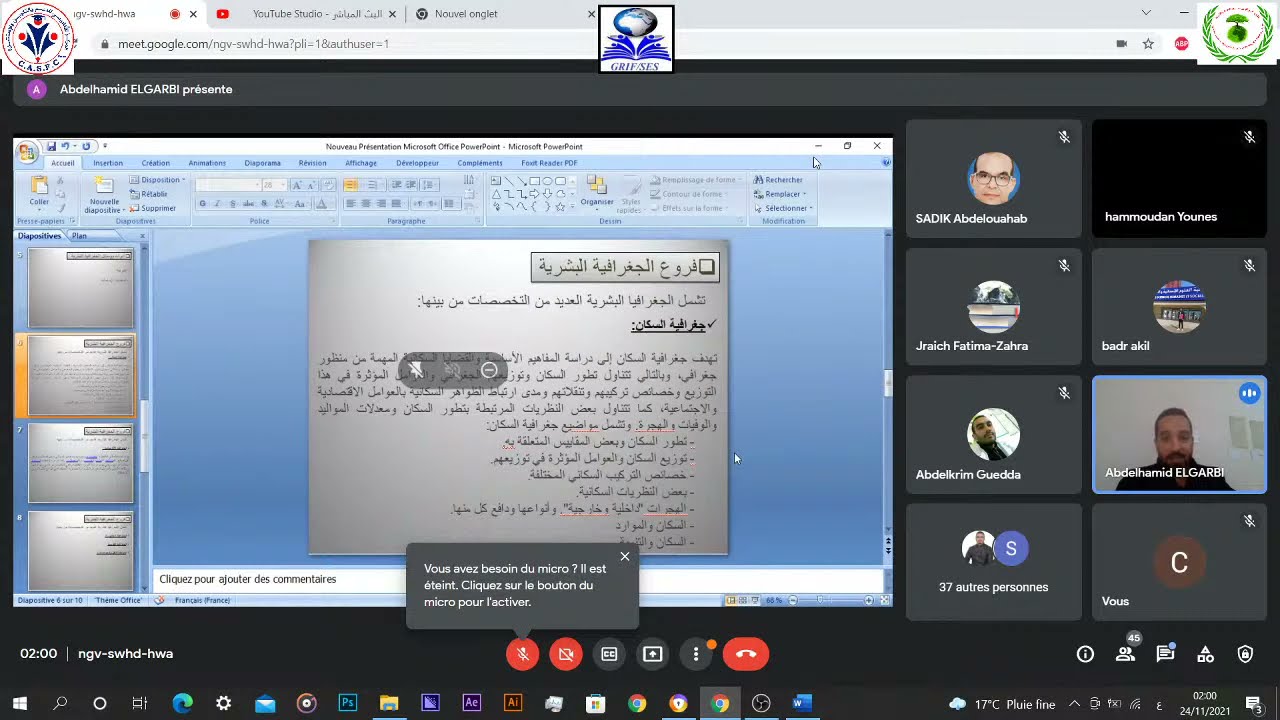Open the Plan tab in slide pane
Viewport: 1280px width, 720px height.
point(79,236)
